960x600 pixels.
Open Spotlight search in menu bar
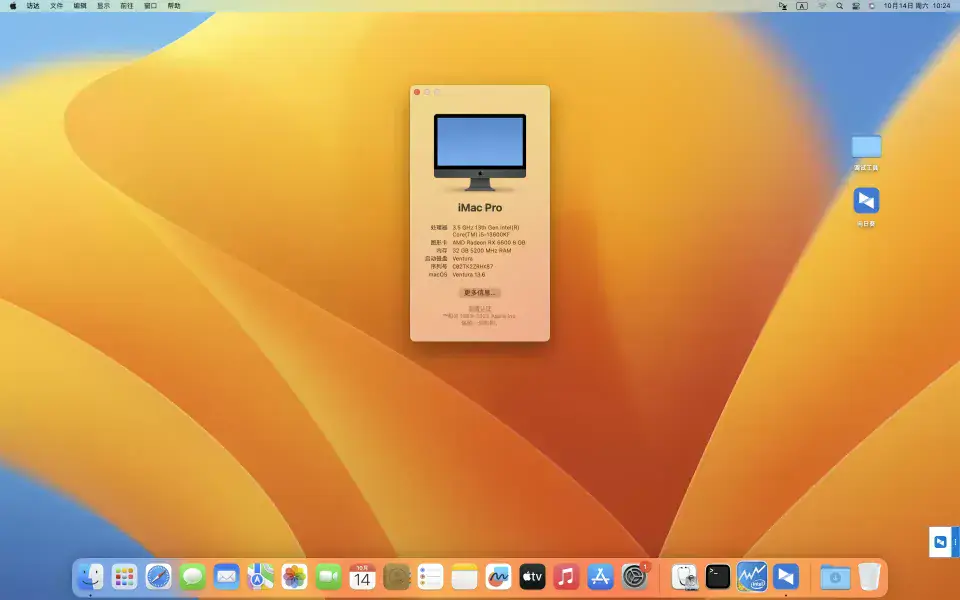pos(839,6)
